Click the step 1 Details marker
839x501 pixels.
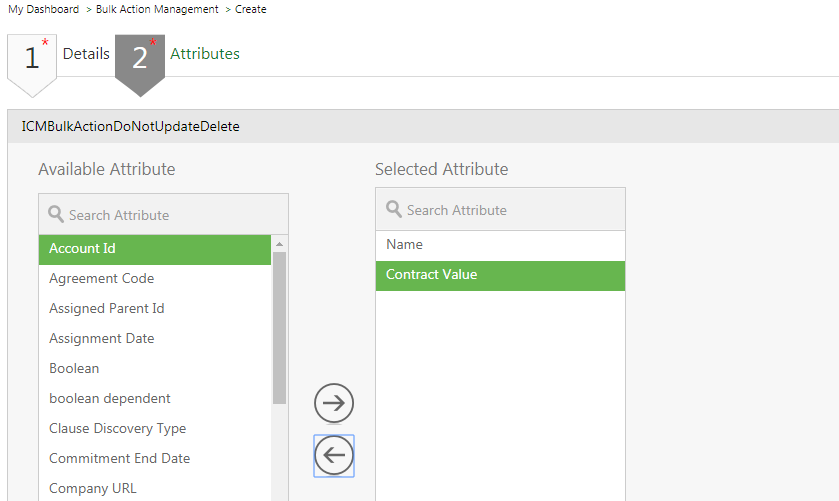[x=32, y=58]
